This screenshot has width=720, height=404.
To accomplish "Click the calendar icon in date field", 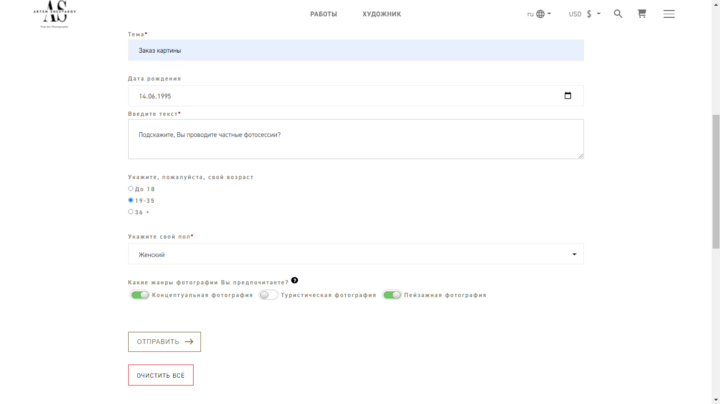I will (568, 96).
